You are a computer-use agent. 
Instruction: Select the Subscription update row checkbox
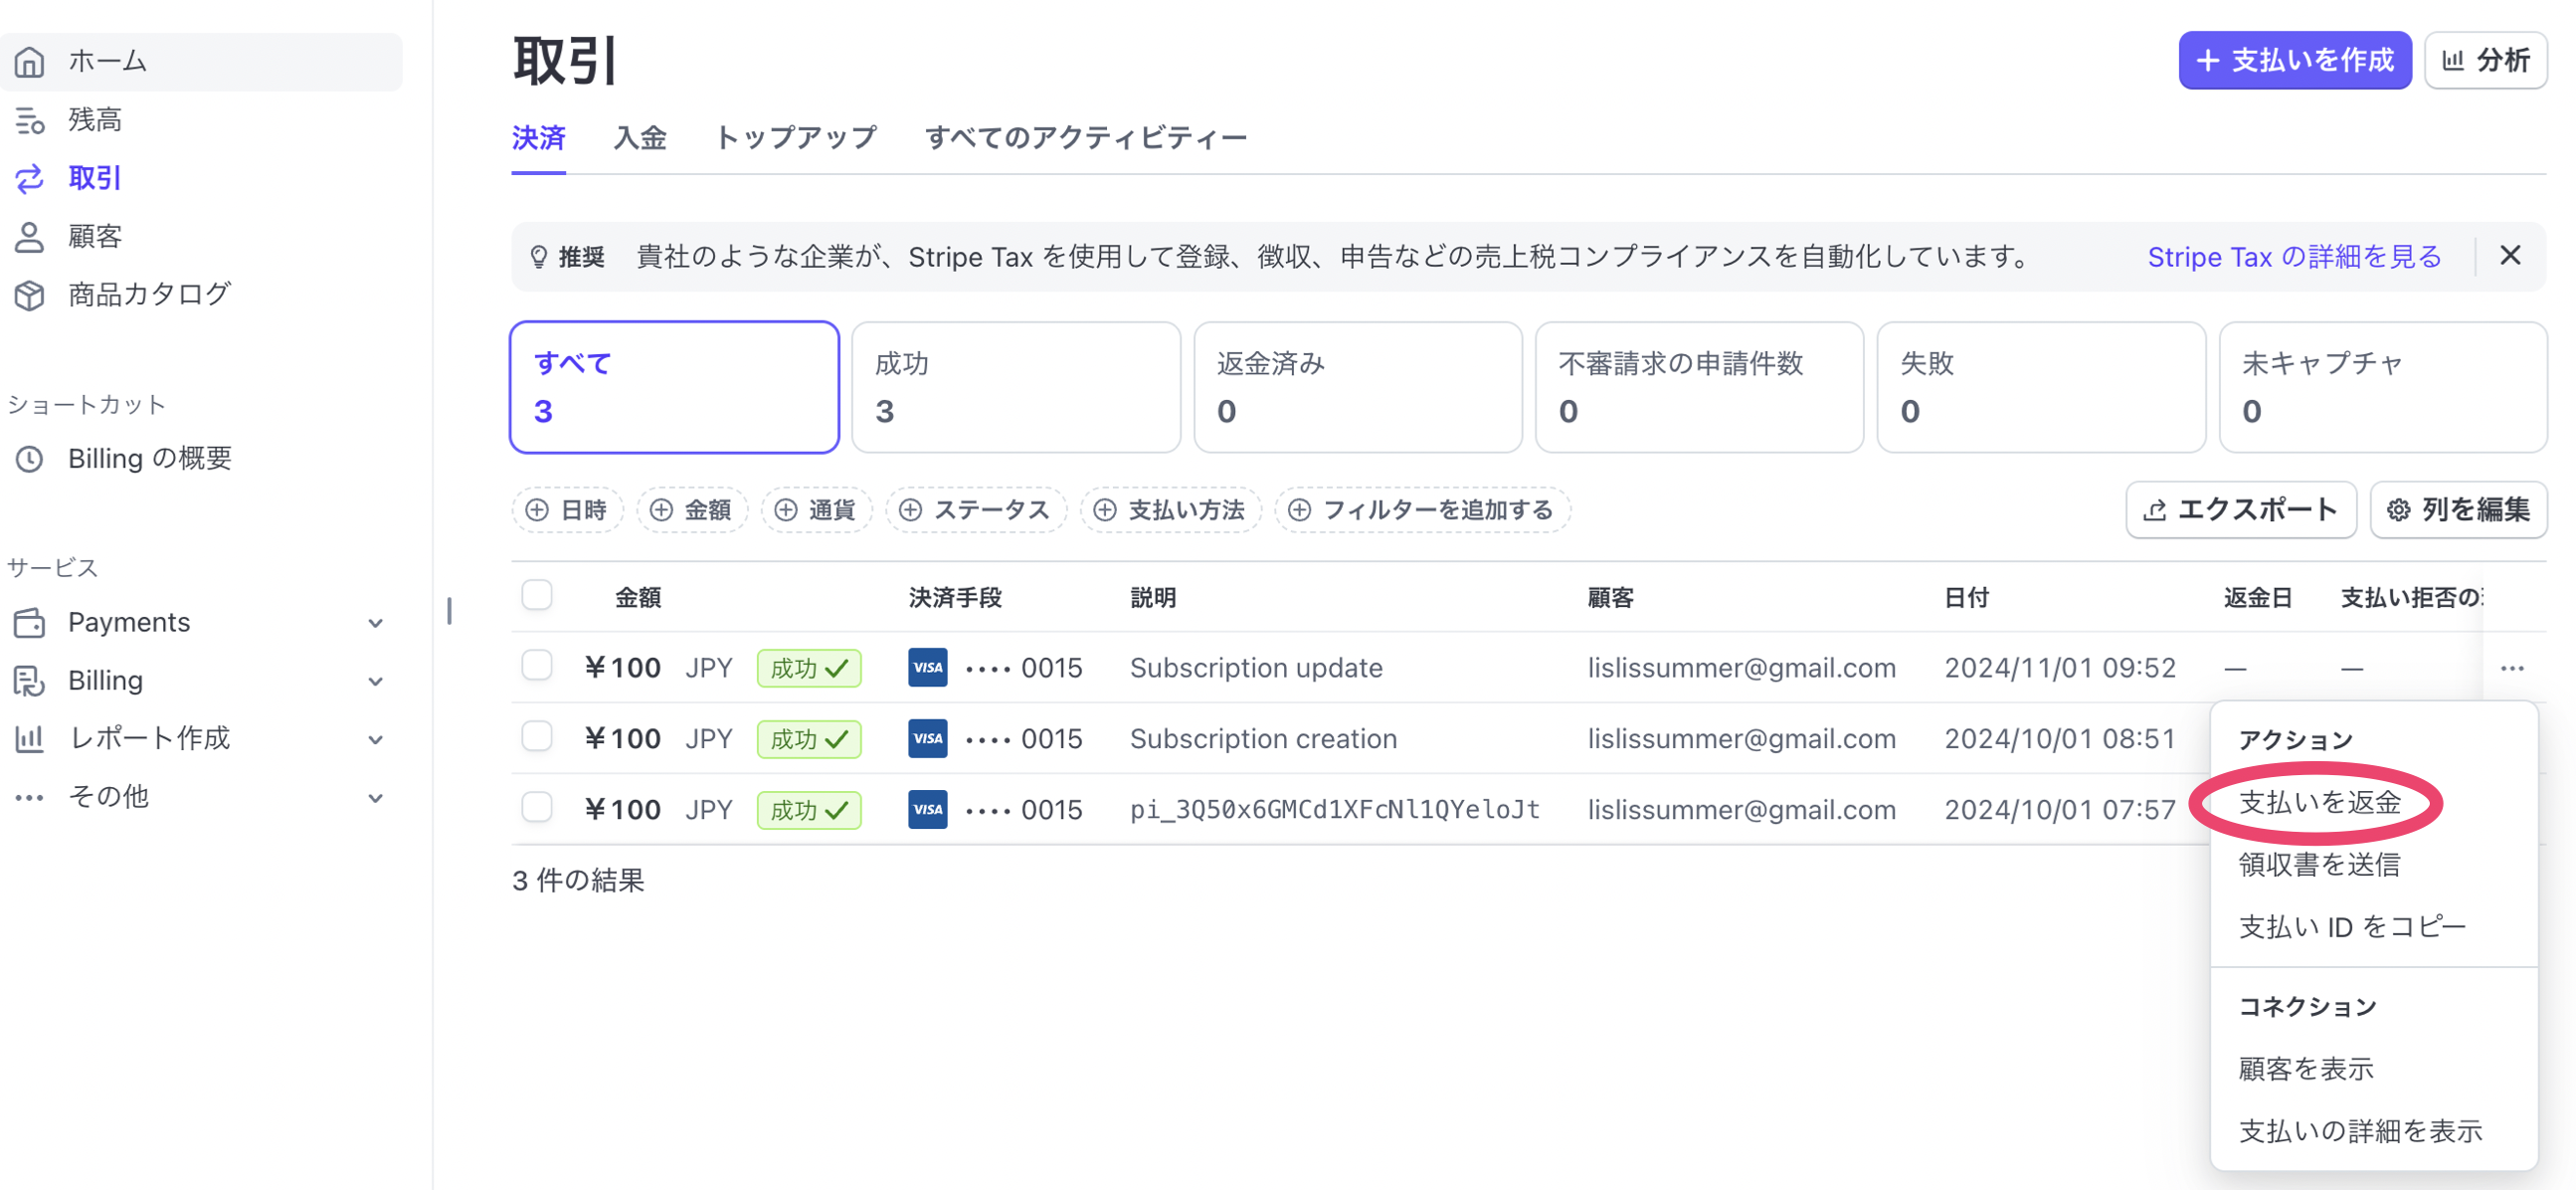[x=537, y=666]
